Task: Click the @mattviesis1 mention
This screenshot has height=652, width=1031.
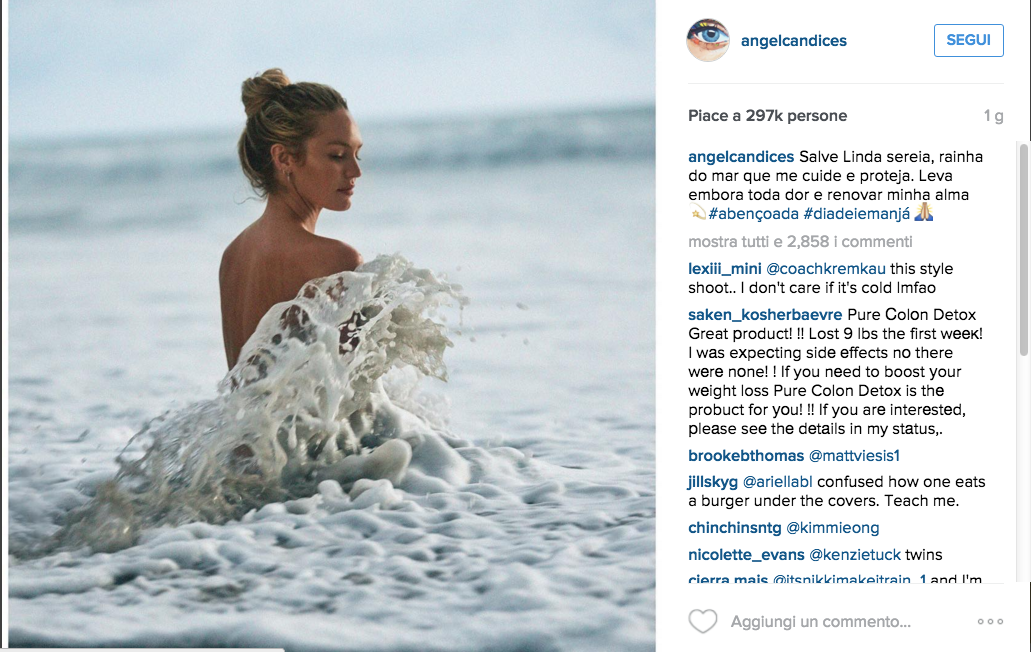Action: pyautogui.click(x=854, y=455)
